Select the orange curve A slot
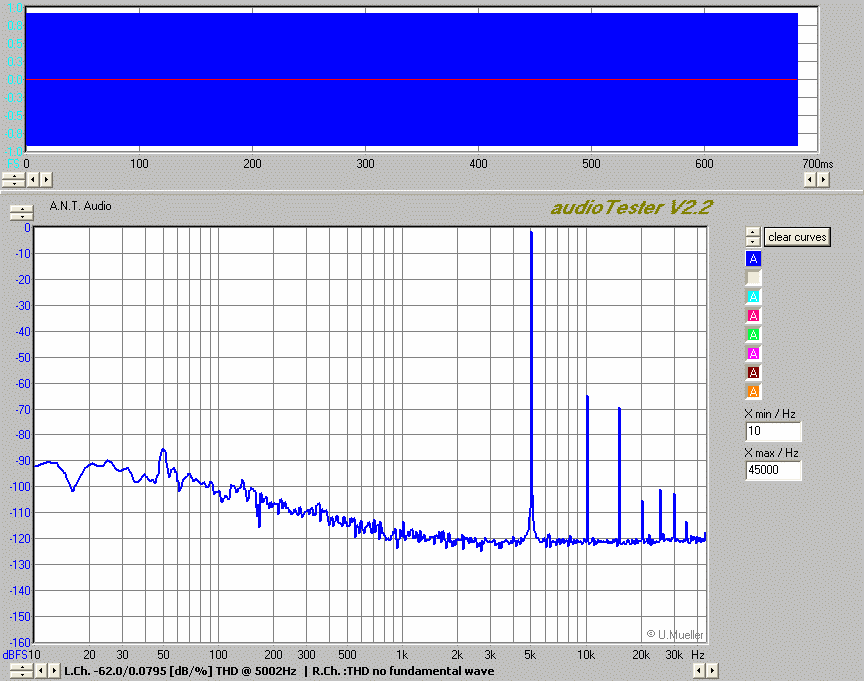 click(754, 392)
